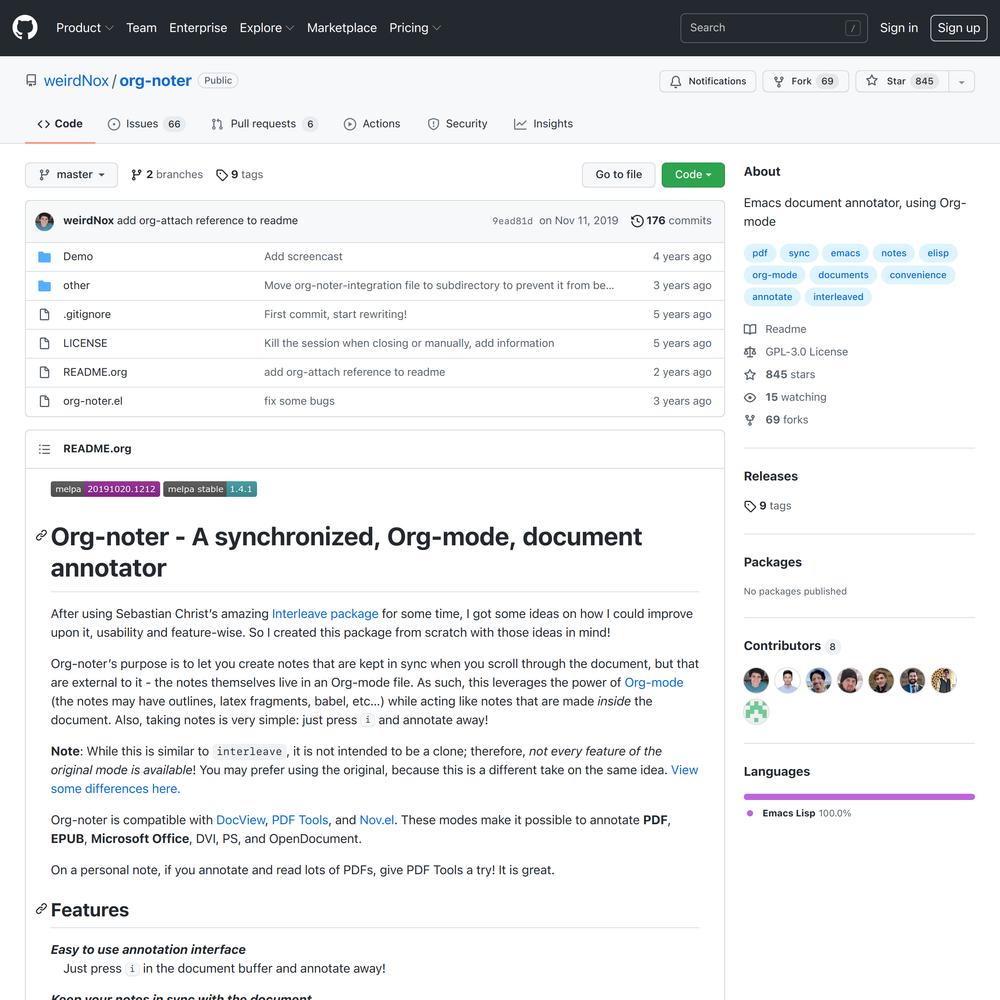This screenshot has height=1000, width=1000.
Task: Click the Sign up button
Action: pos(959,28)
